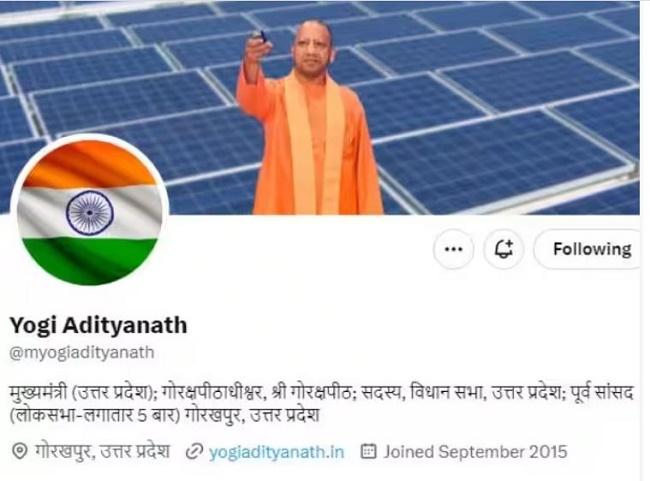Click the Ashoka Chakra wheel in avatar

[x=90, y=213]
